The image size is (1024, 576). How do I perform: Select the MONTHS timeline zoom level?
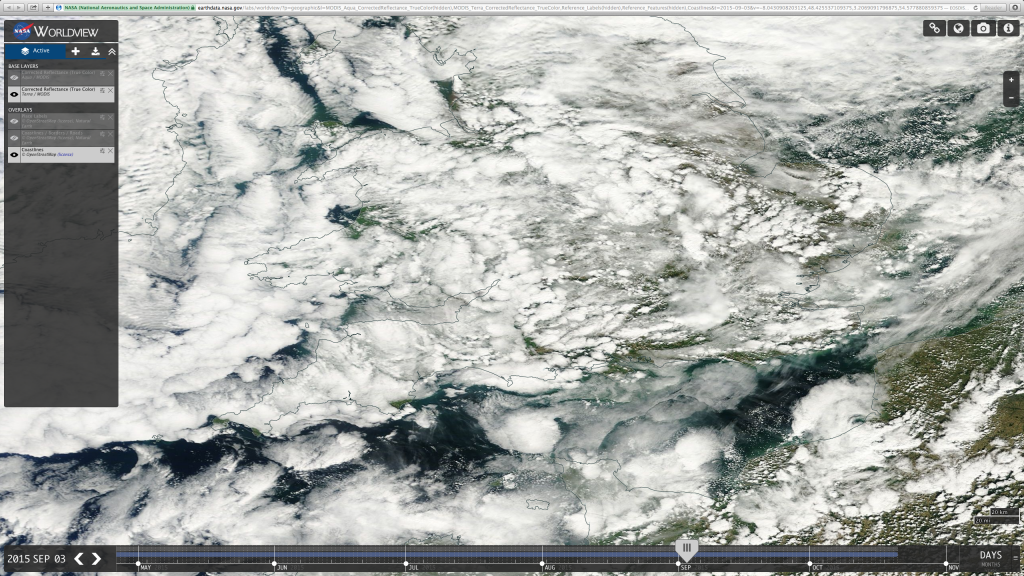pyautogui.click(x=990, y=564)
